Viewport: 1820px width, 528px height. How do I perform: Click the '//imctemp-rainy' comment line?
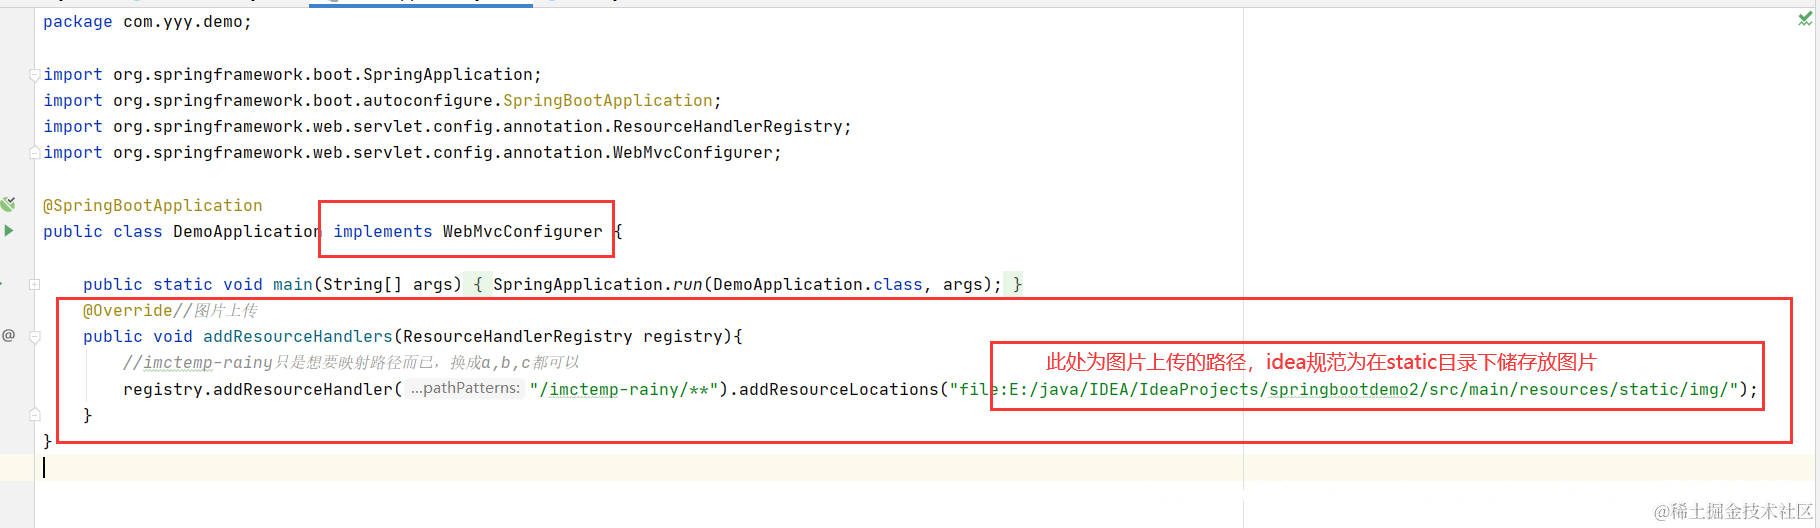point(351,362)
